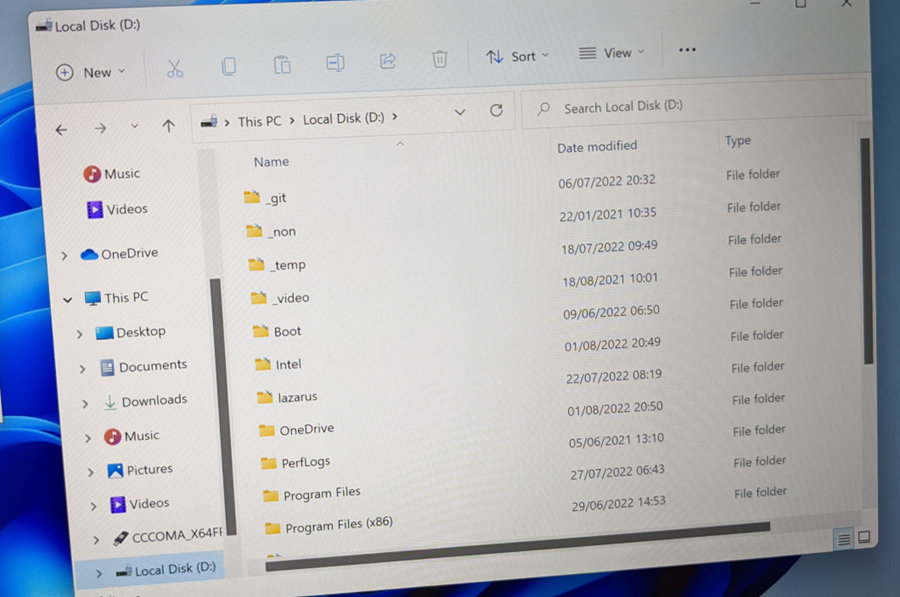This screenshot has height=597, width=900.
Task: Expand the Documents tree node
Action: 82,369
